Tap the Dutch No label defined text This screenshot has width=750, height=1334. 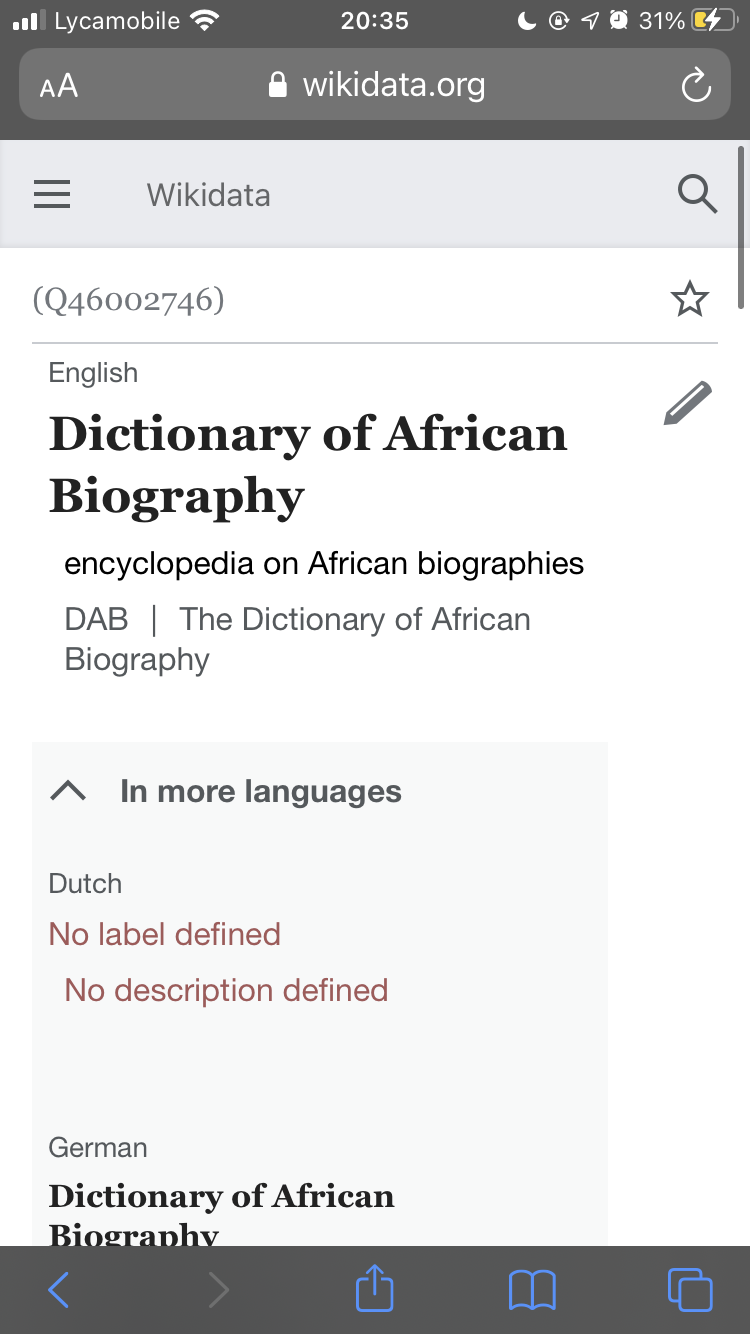(165, 934)
